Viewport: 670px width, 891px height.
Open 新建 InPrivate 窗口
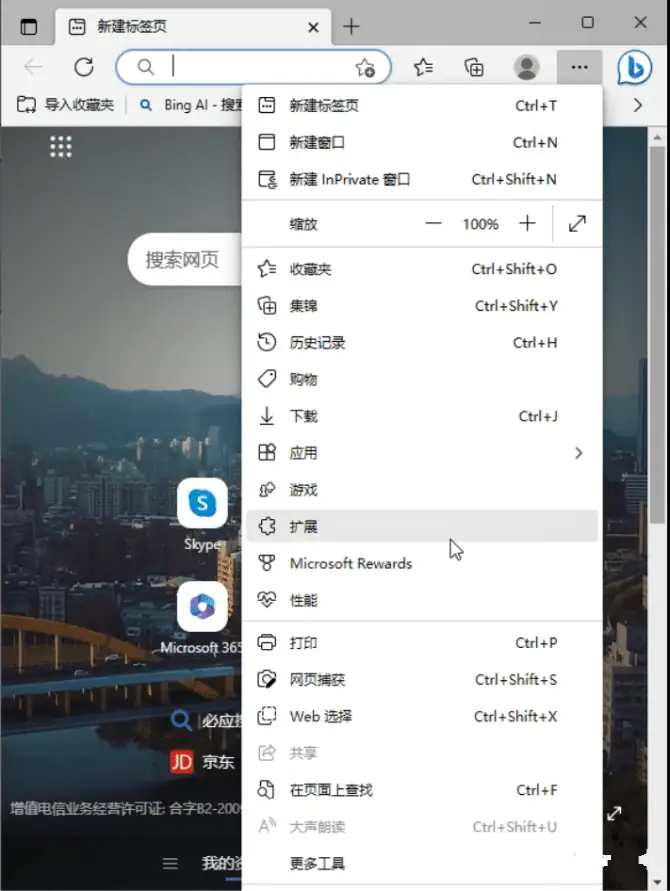(422, 179)
